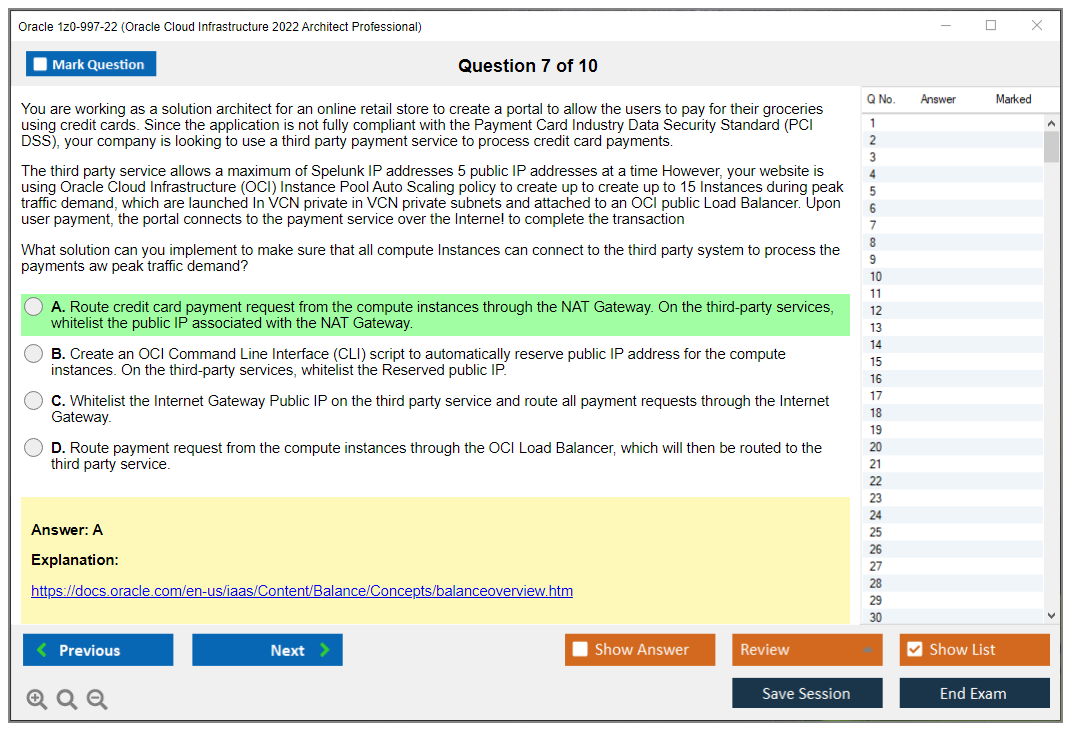Open the docs.oracle.com balance overview link
This screenshot has width=1075, height=735.
[302, 591]
